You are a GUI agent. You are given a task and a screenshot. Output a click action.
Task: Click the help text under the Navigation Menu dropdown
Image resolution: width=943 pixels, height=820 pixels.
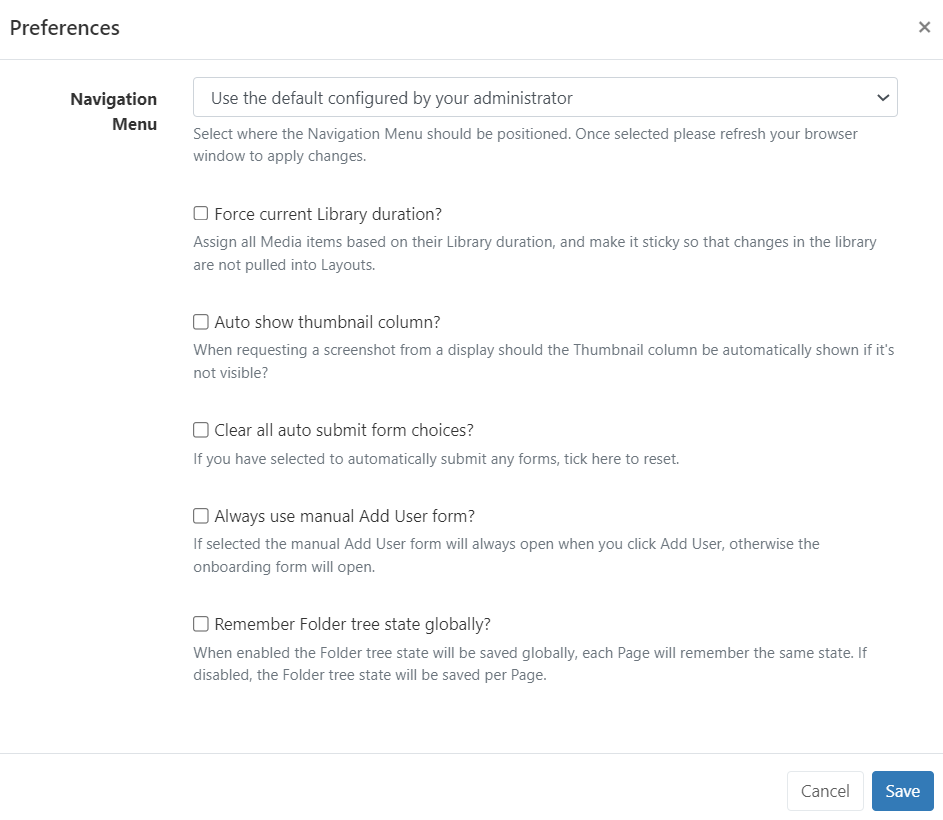(x=525, y=144)
